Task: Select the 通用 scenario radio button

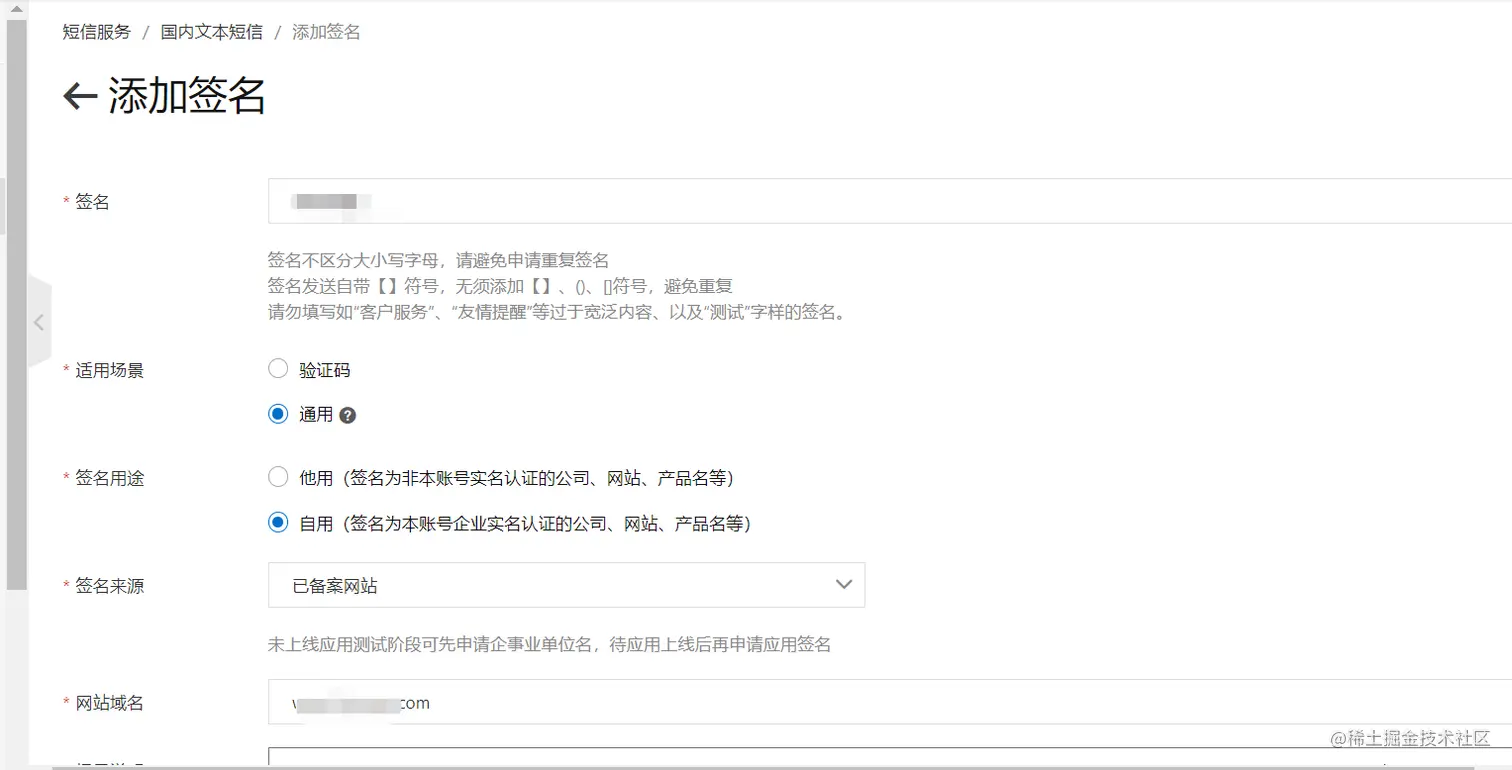Action: 278,414
